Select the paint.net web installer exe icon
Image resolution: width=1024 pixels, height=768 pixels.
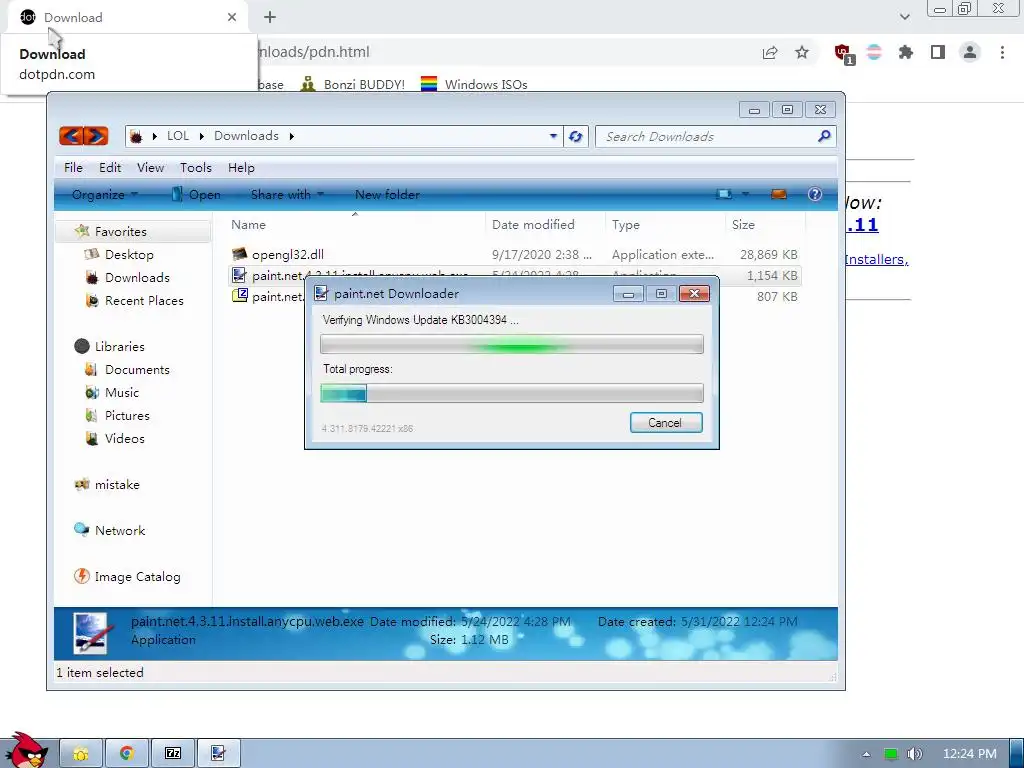coord(240,276)
